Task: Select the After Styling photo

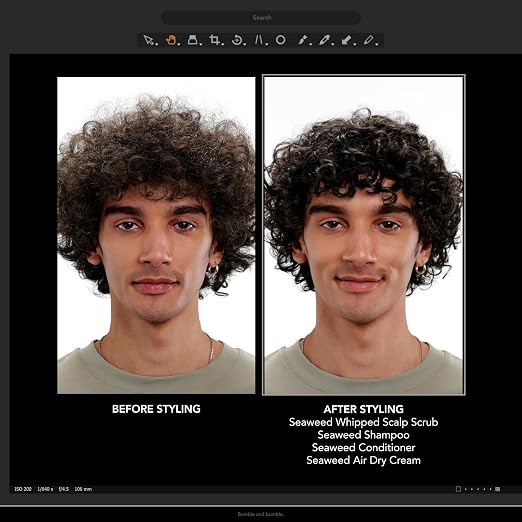Action: [364, 235]
